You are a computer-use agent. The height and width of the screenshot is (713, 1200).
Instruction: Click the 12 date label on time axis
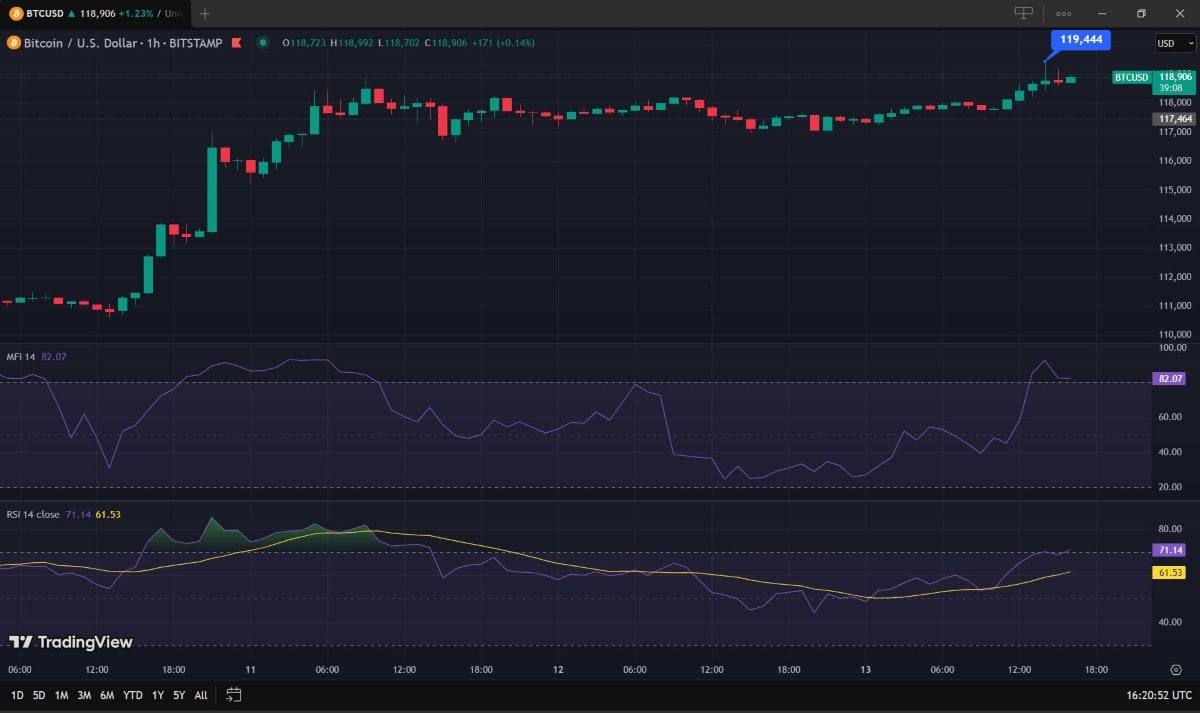(557, 670)
